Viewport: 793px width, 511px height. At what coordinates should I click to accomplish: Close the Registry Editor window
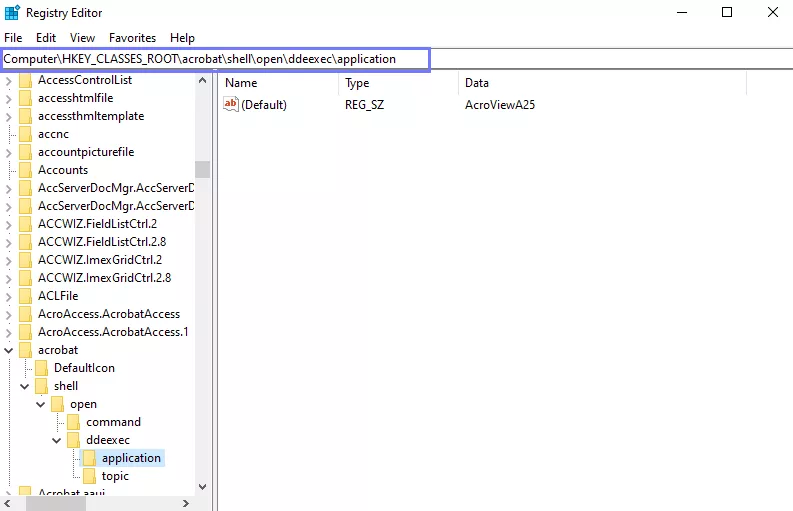pos(772,12)
